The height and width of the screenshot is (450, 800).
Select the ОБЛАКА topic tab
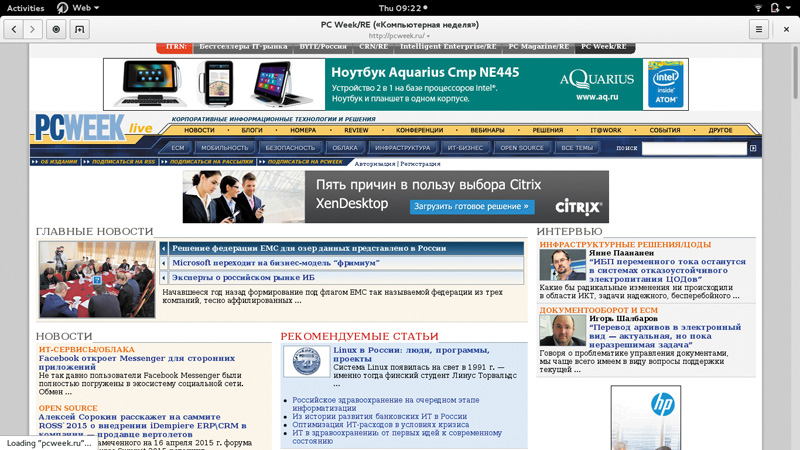point(345,148)
